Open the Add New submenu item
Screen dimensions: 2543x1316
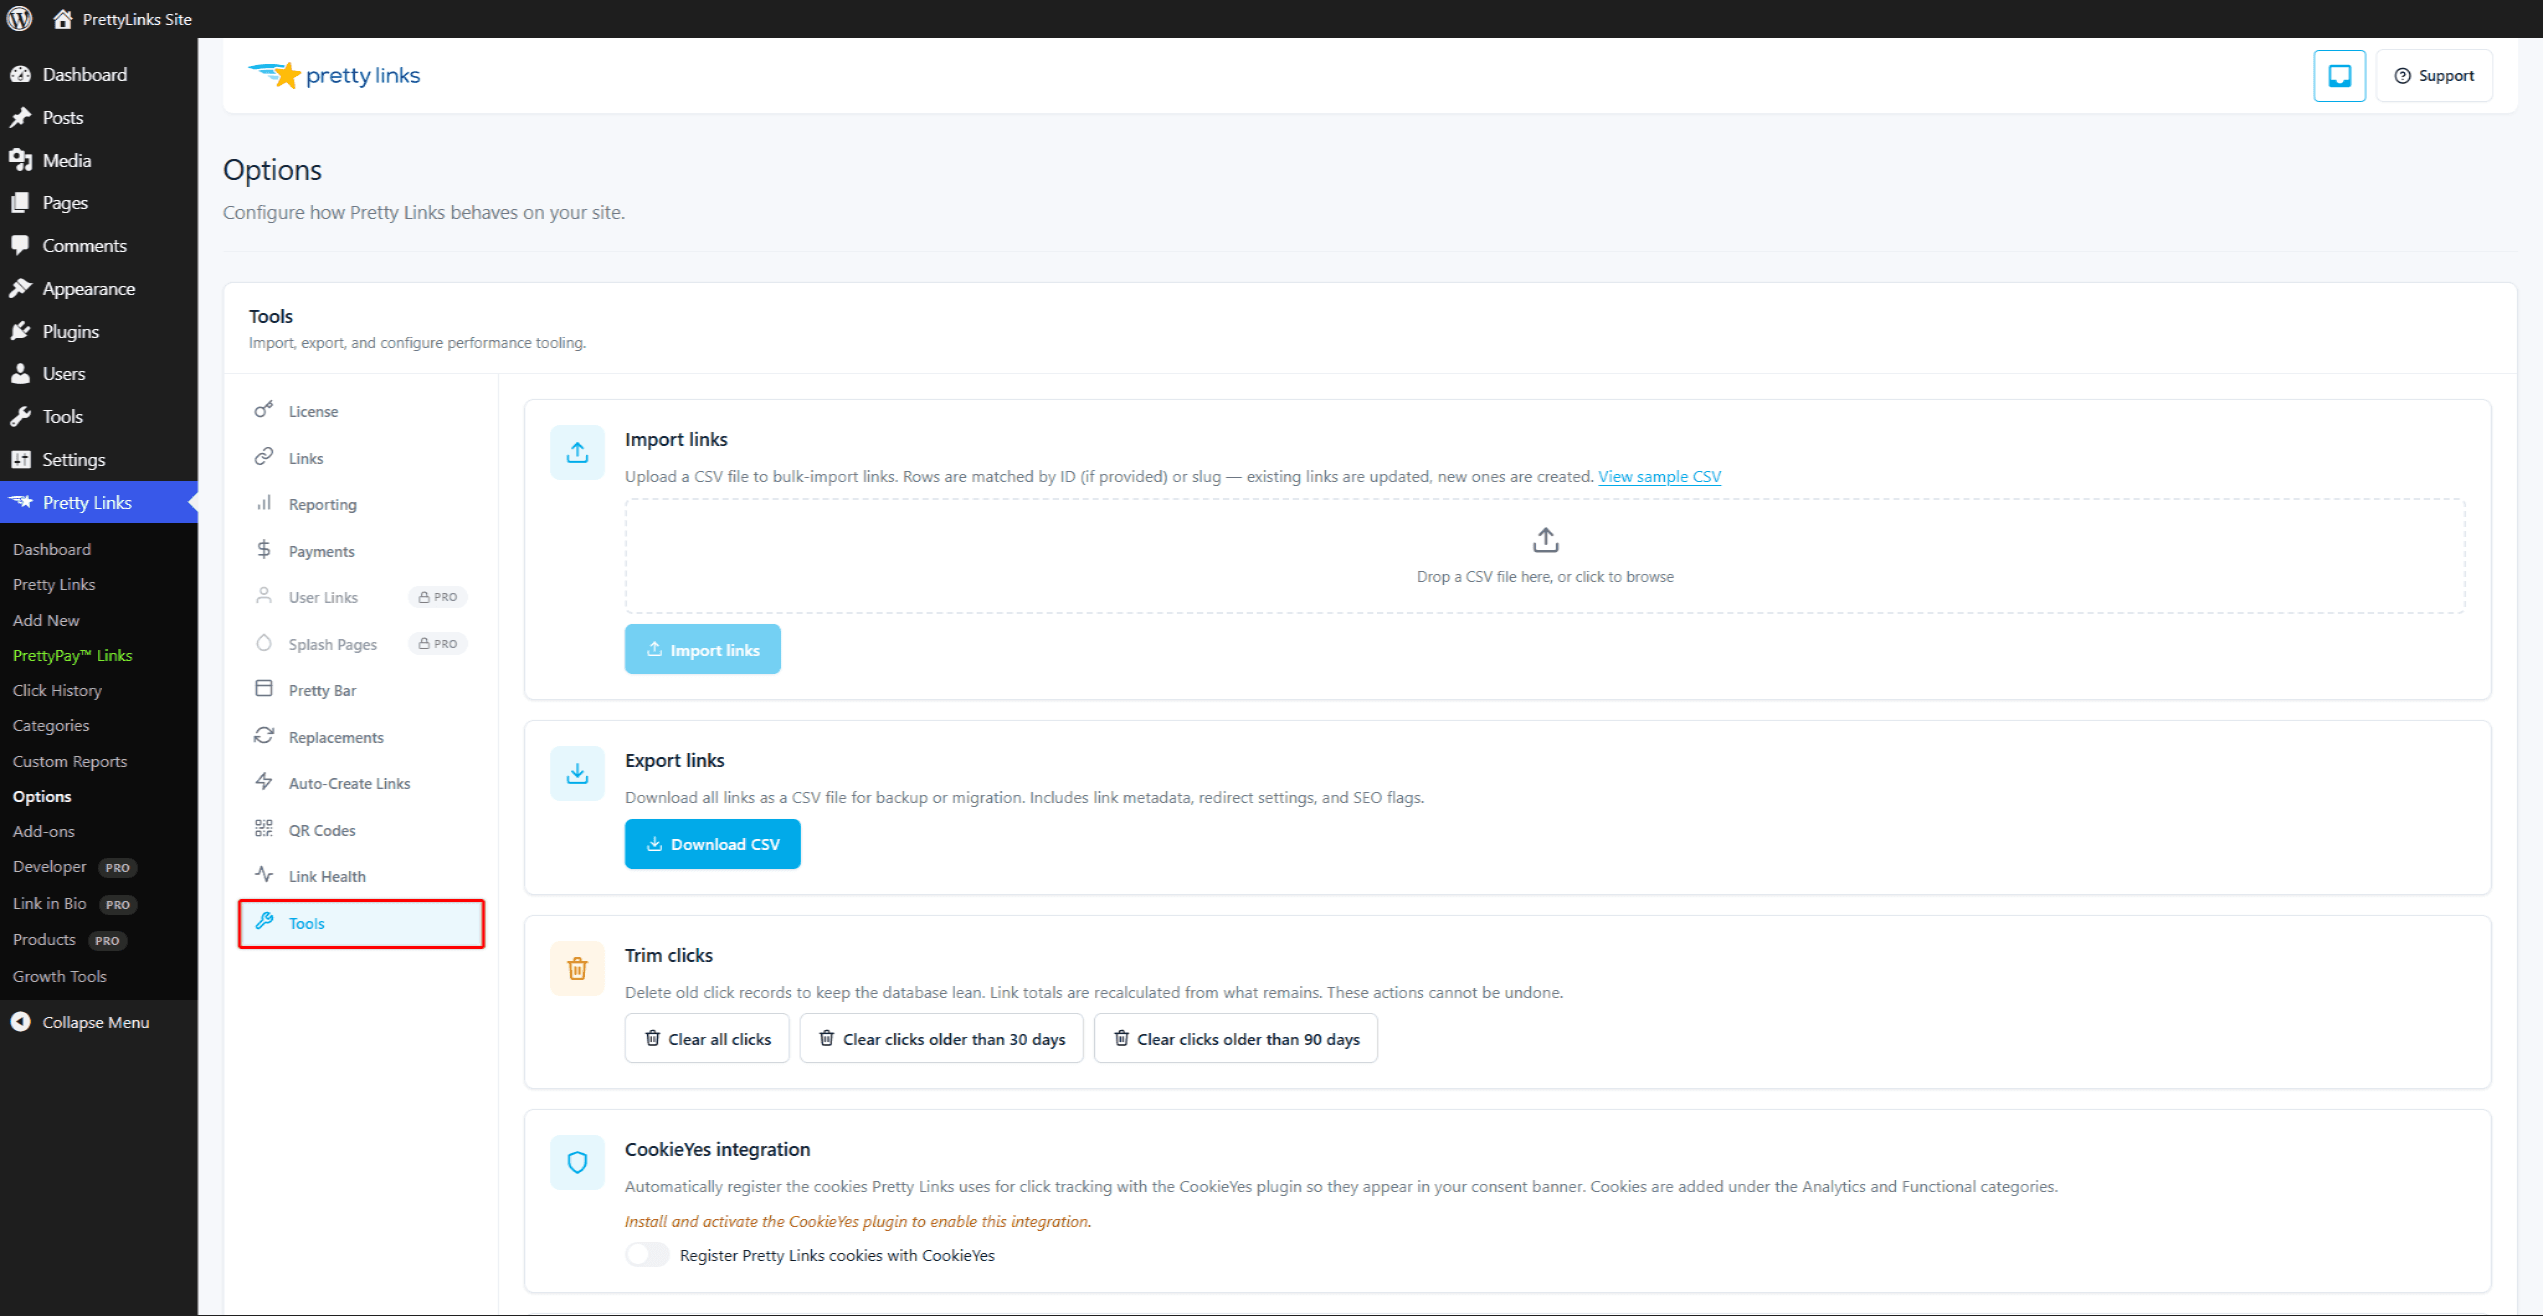click(x=46, y=620)
